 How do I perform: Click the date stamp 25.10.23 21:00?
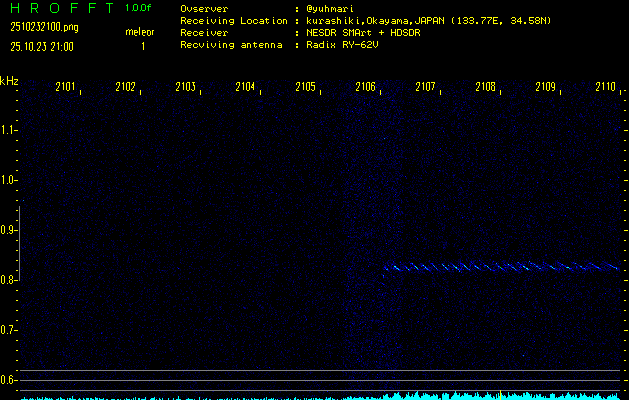point(42,47)
